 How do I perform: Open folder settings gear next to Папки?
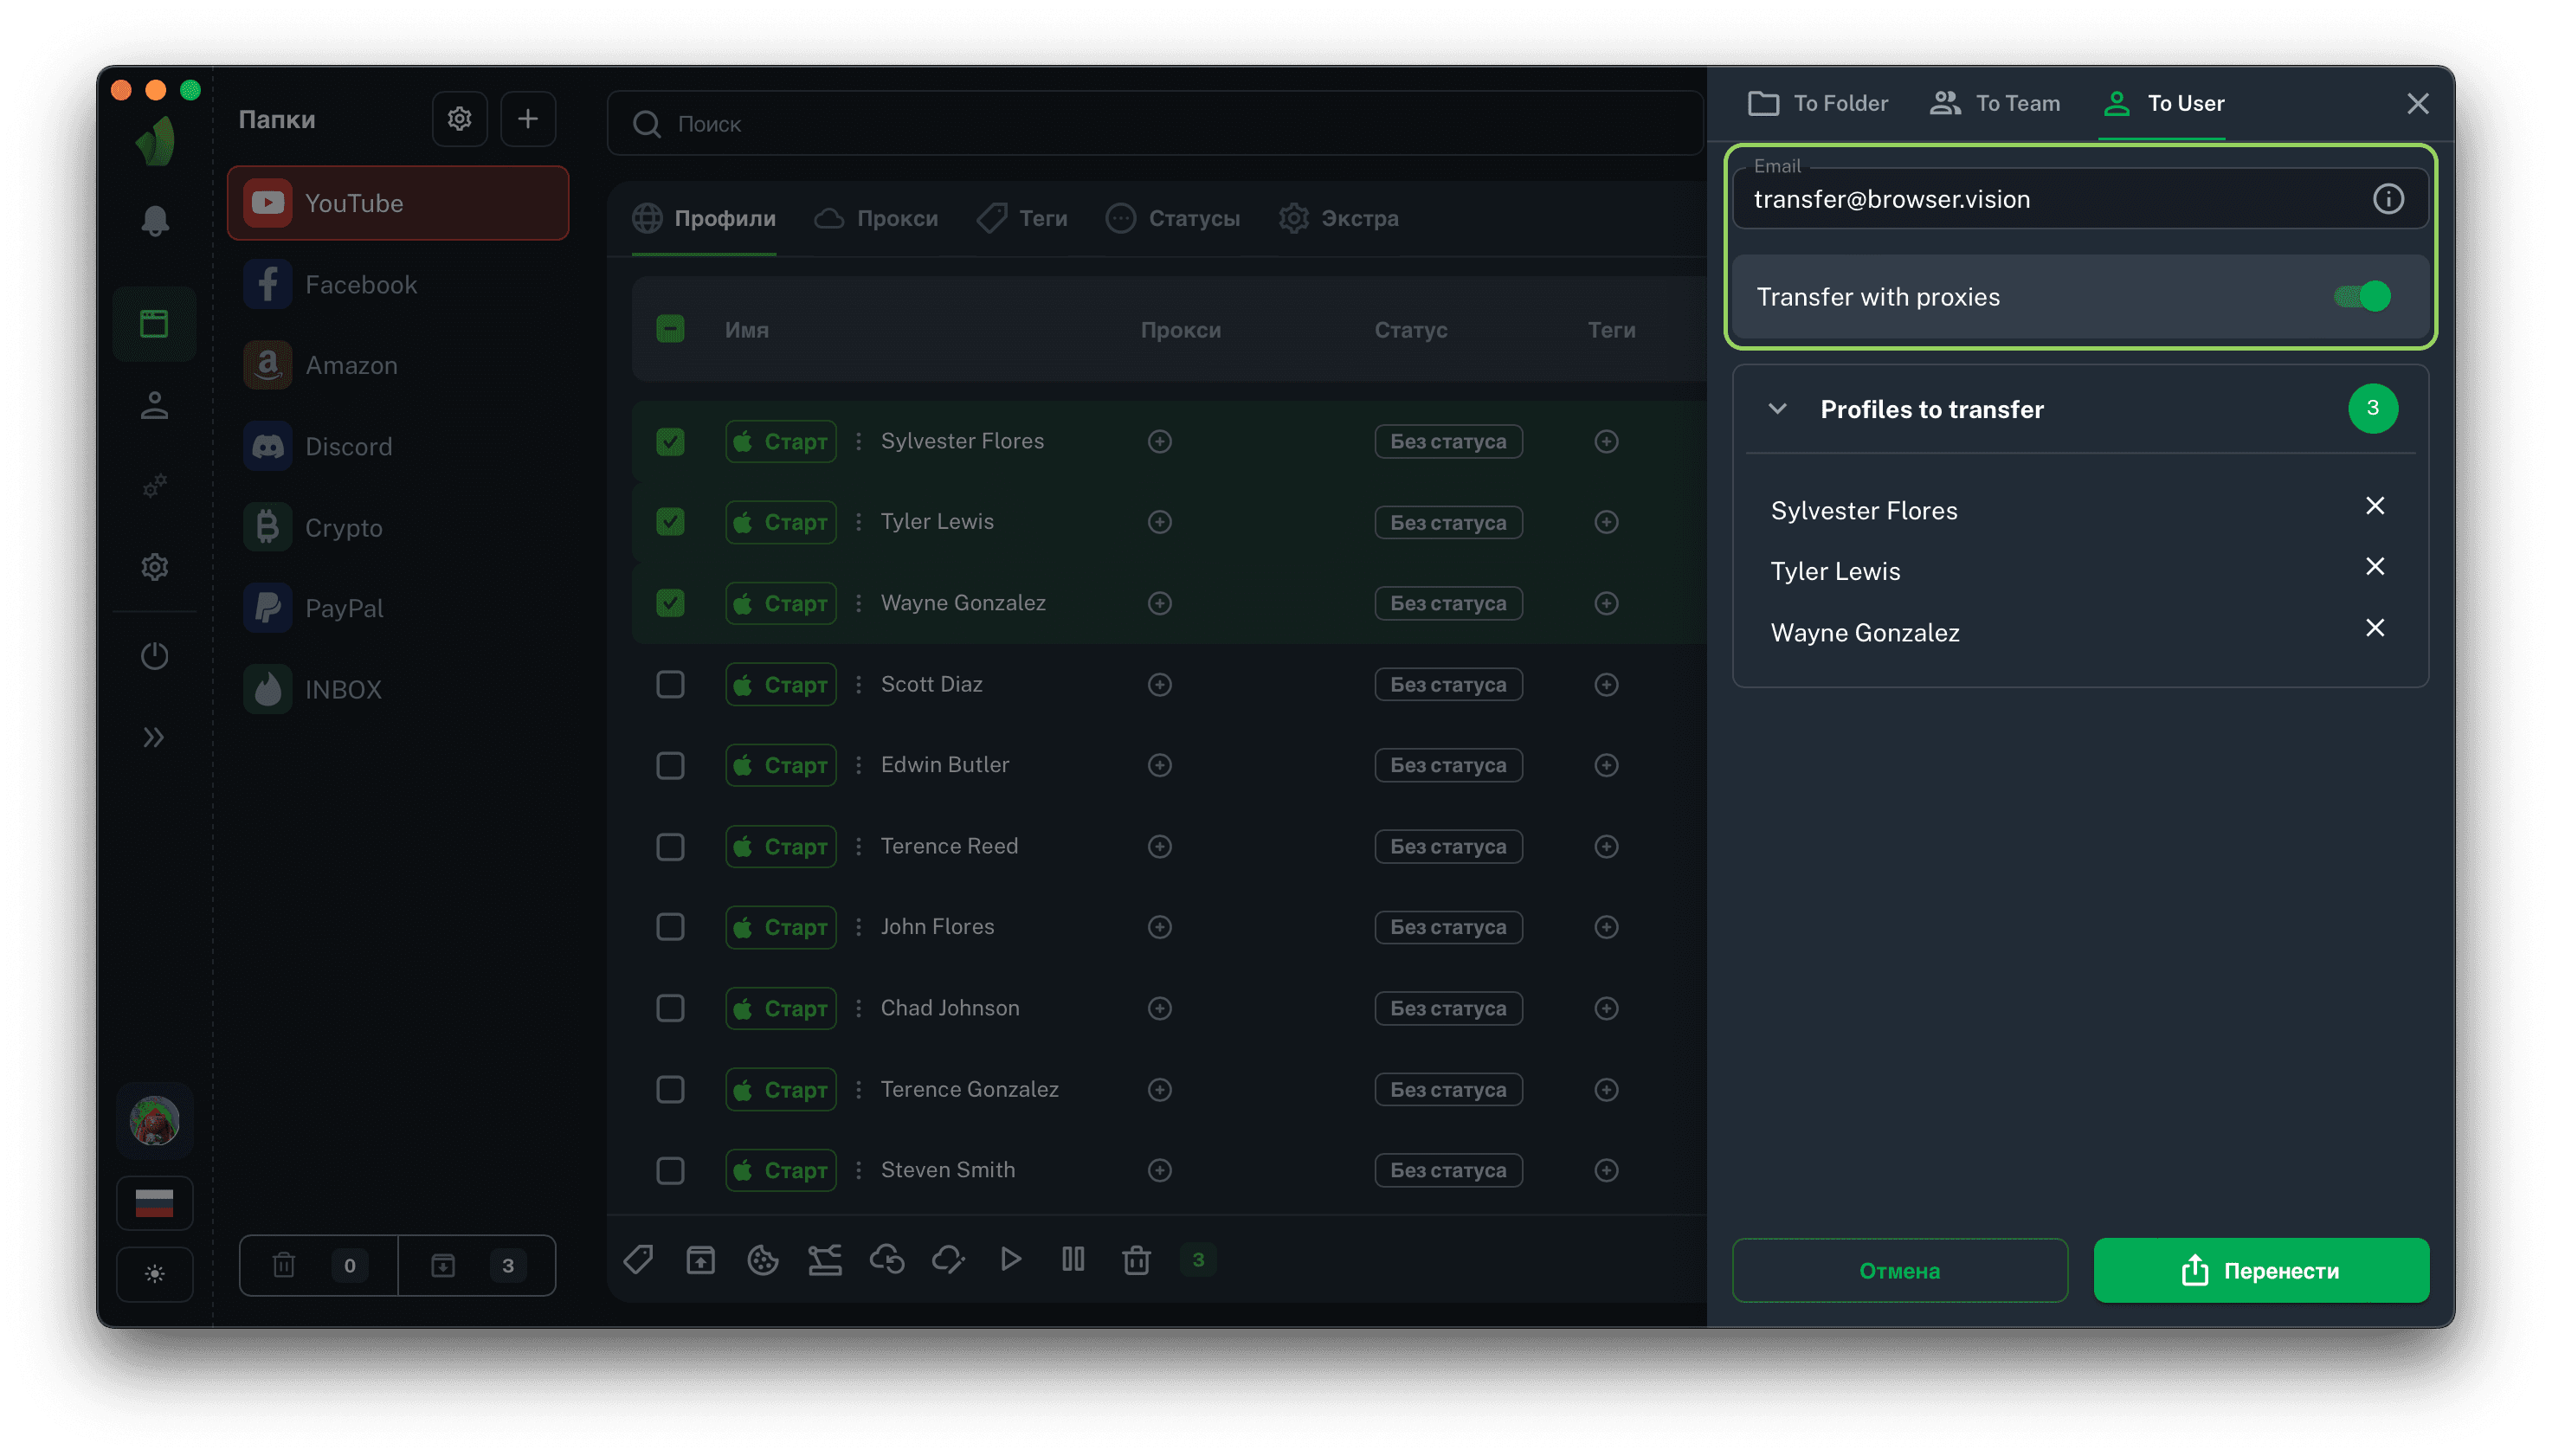coord(459,119)
